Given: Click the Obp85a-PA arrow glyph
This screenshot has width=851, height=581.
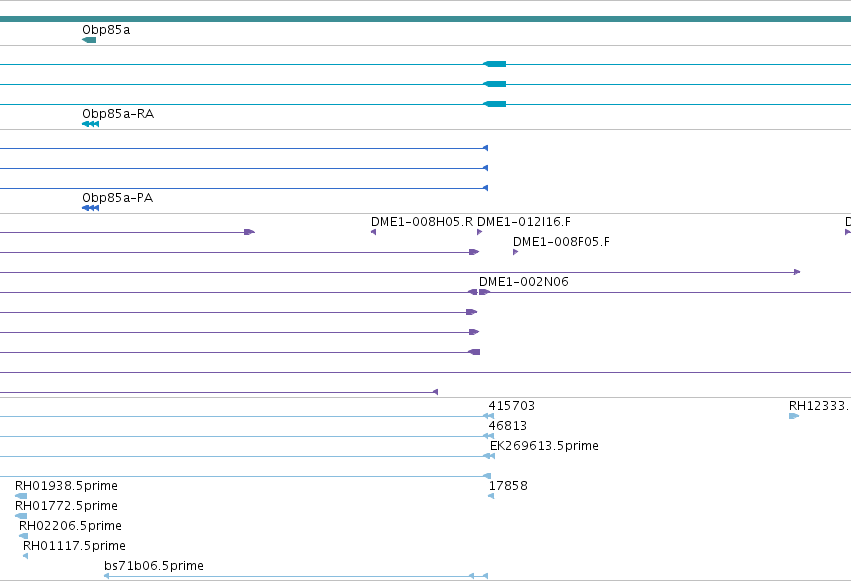Looking at the screenshot, I should [91, 208].
